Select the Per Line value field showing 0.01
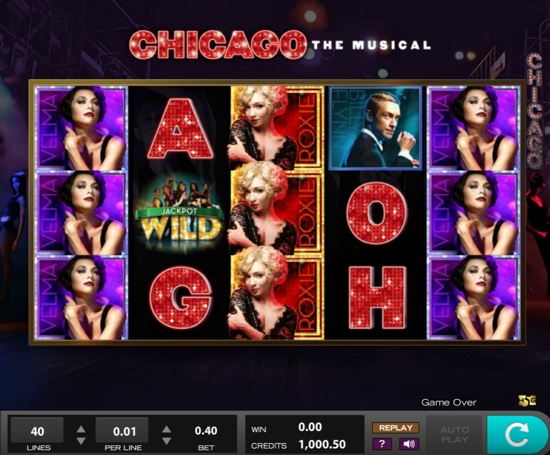Image resolution: width=550 pixels, height=455 pixels. tap(122, 430)
